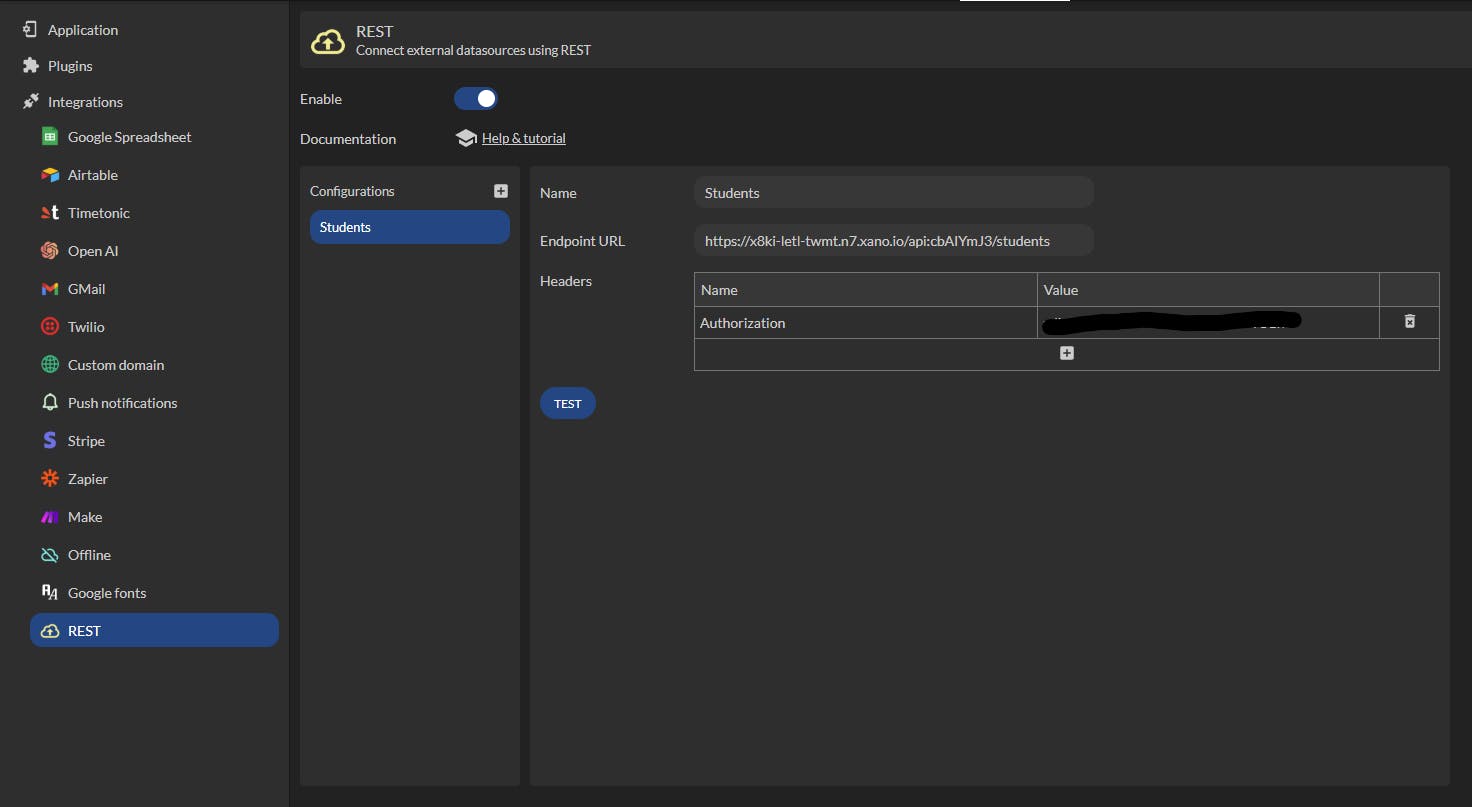Click the graduation cap documentation icon
This screenshot has height=807, width=1472.
click(466, 139)
